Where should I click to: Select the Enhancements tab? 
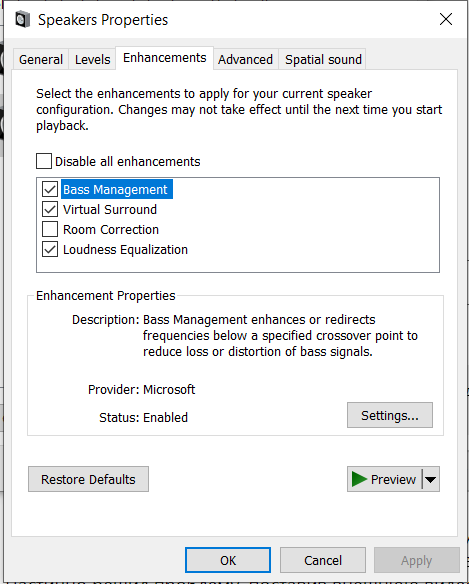[x=164, y=58]
